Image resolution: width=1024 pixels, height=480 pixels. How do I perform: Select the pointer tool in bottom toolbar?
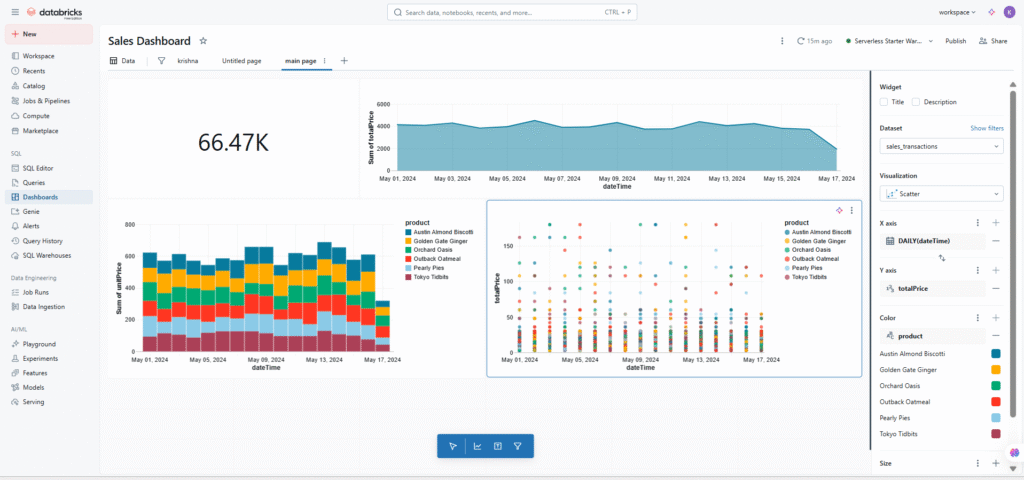point(454,446)
